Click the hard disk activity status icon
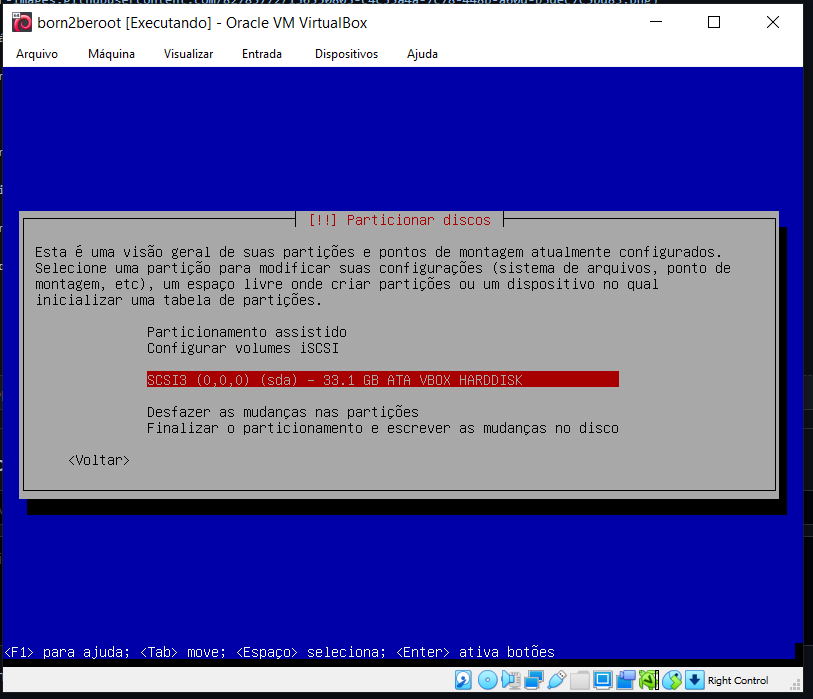 (x=463, y=680)
